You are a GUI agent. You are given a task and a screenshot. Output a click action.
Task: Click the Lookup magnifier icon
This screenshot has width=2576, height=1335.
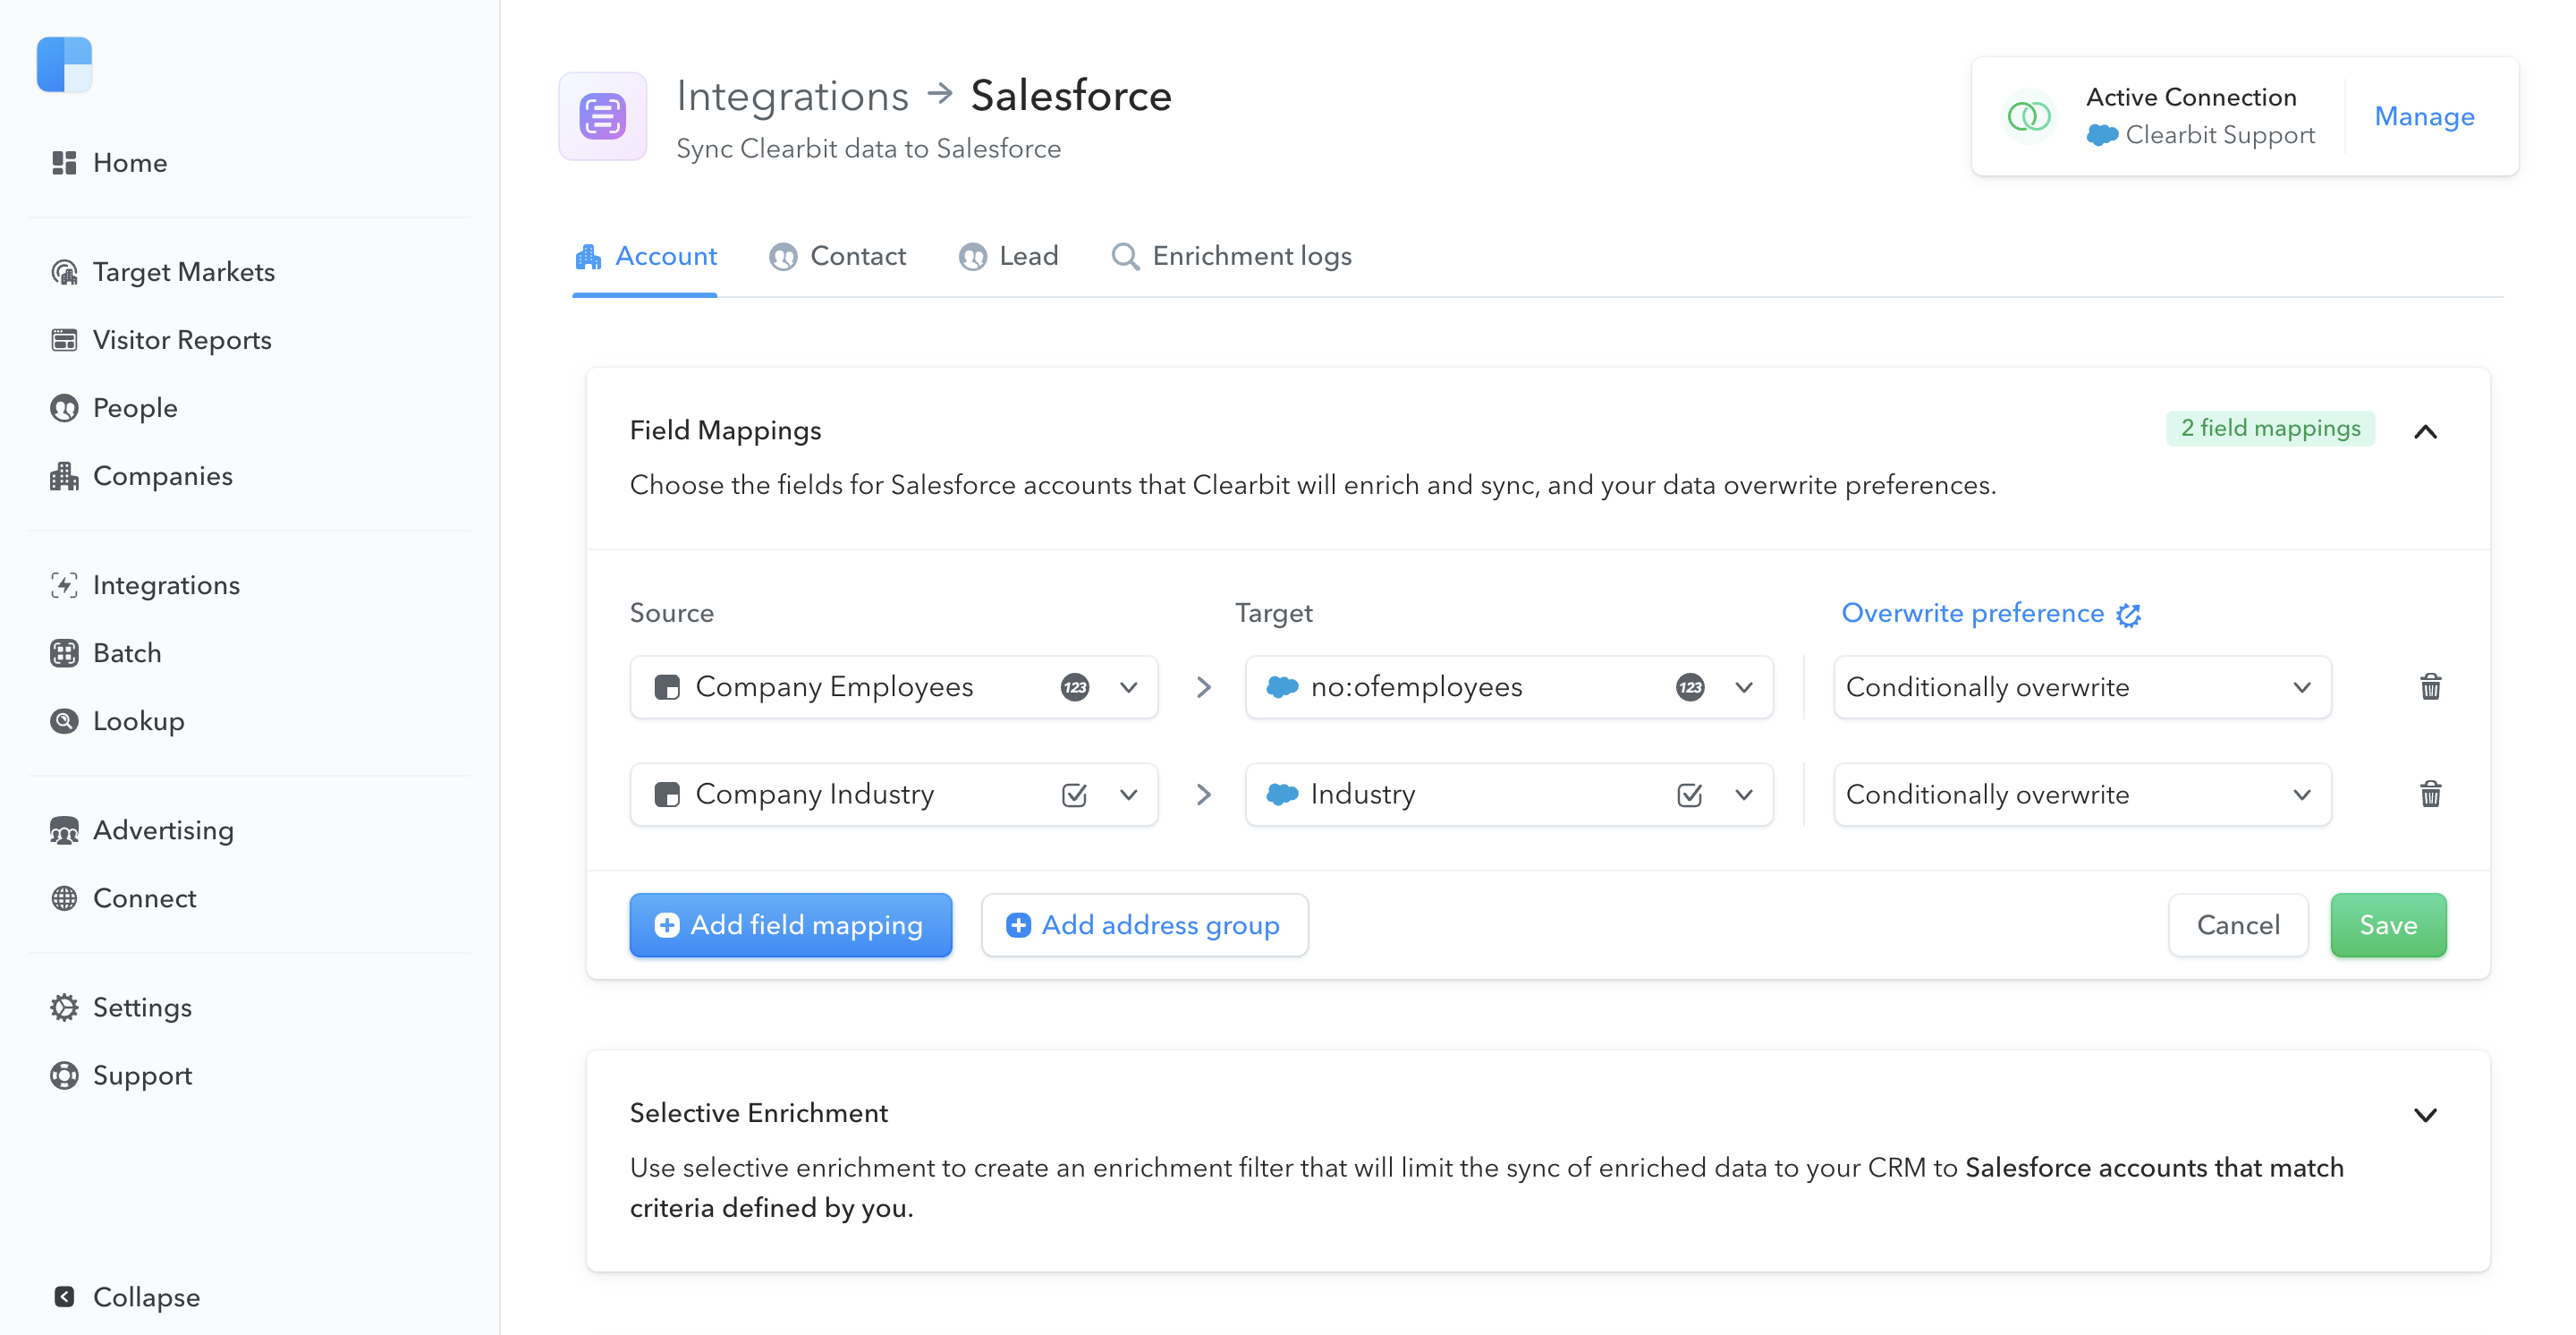click(x=64, y=721)
